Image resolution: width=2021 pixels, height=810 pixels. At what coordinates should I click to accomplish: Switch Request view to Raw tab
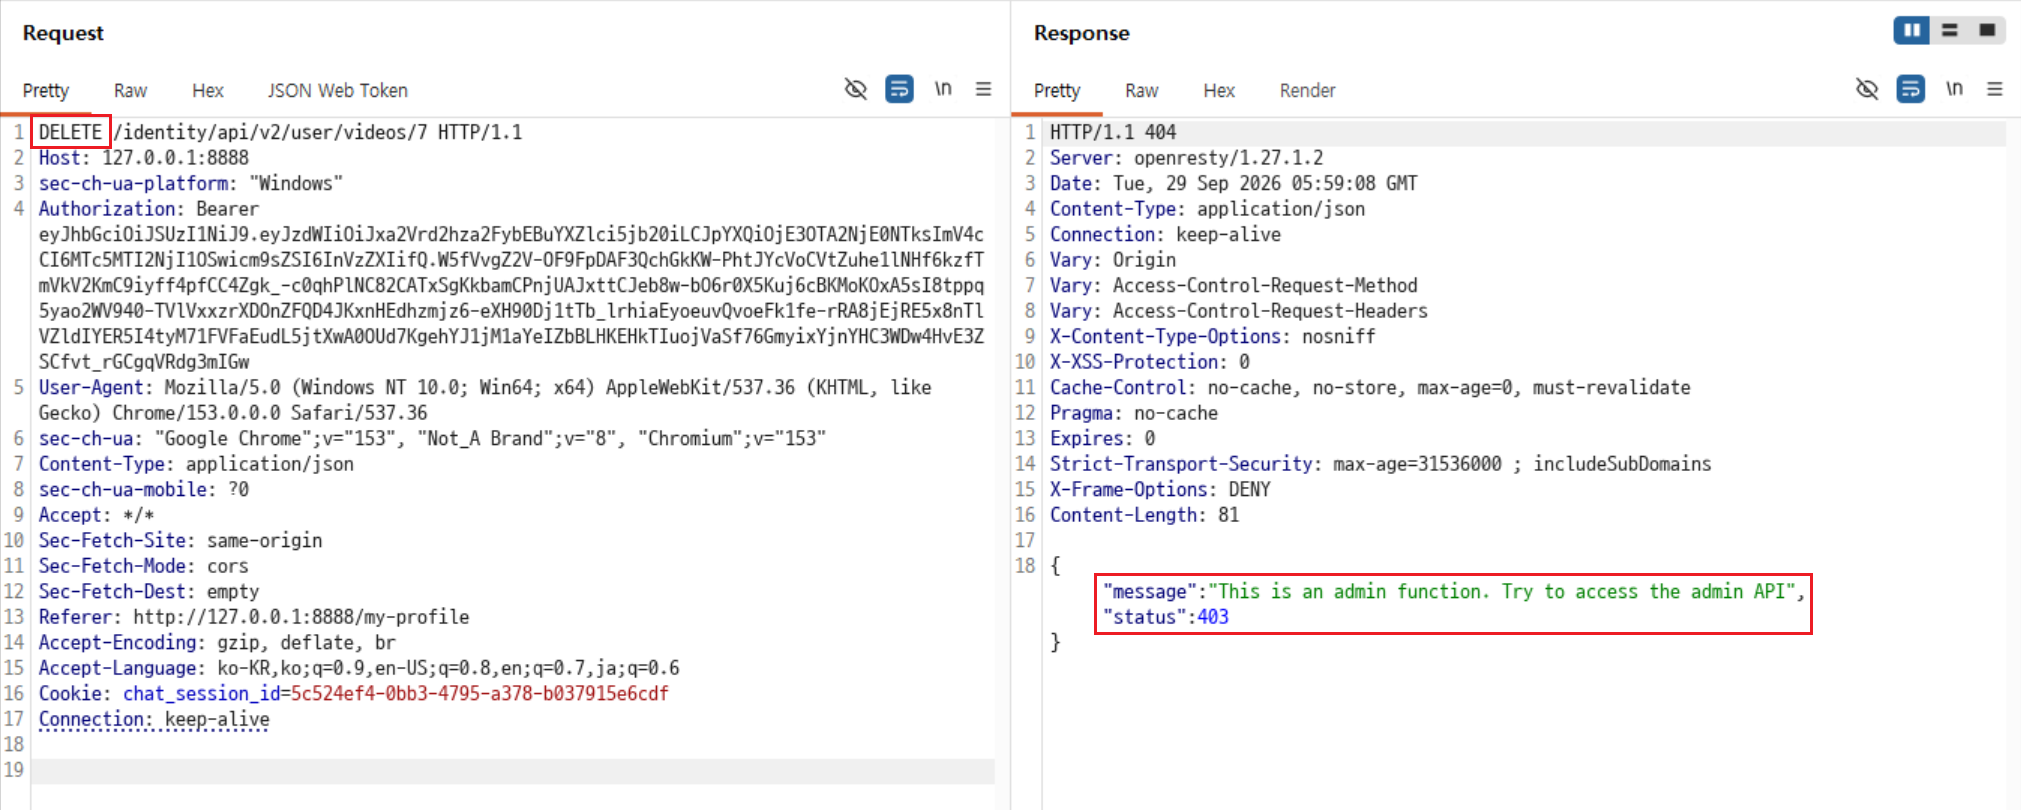pyautogui.click(x=130, y=91)
